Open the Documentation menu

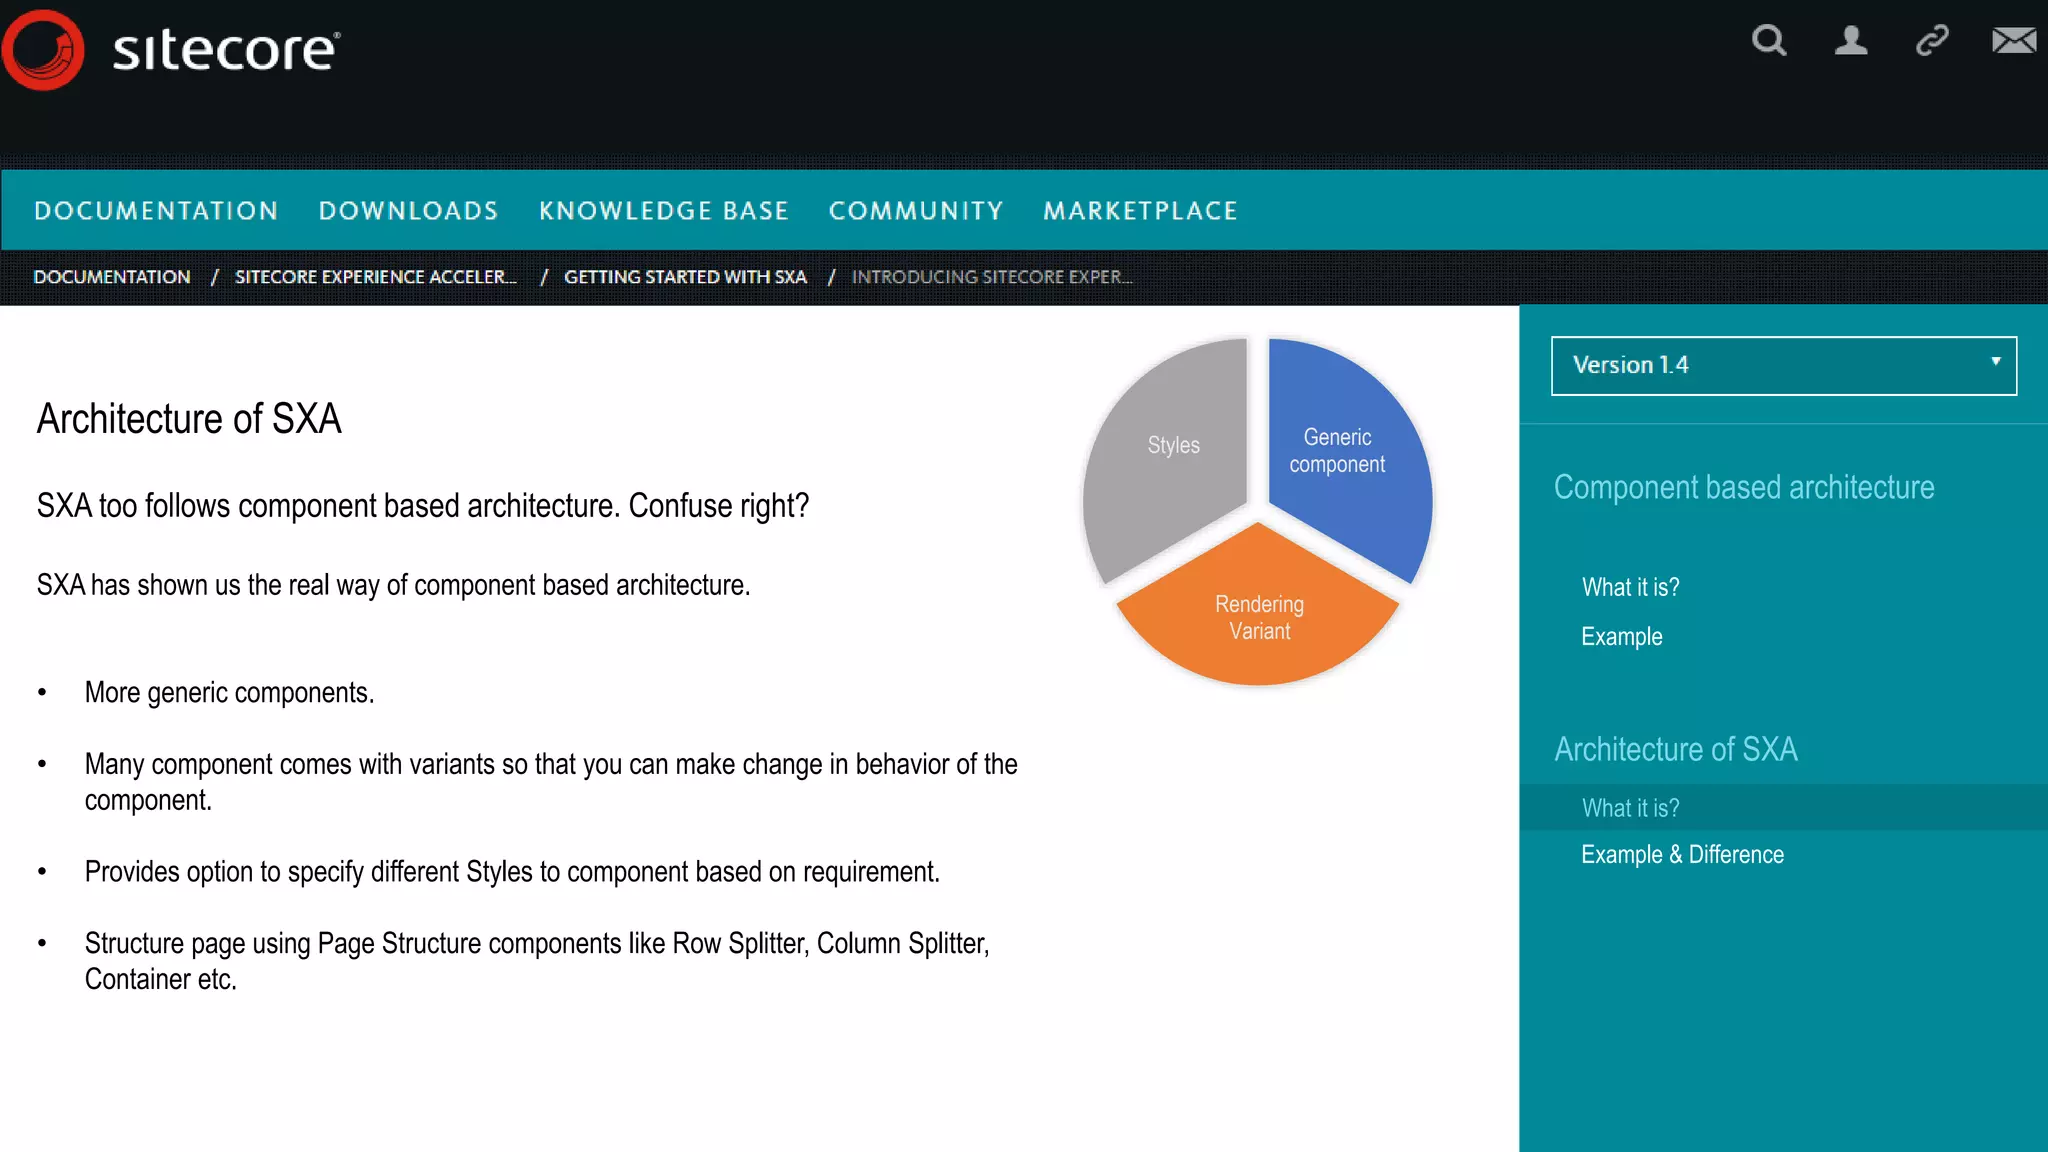tap(156, 211)
